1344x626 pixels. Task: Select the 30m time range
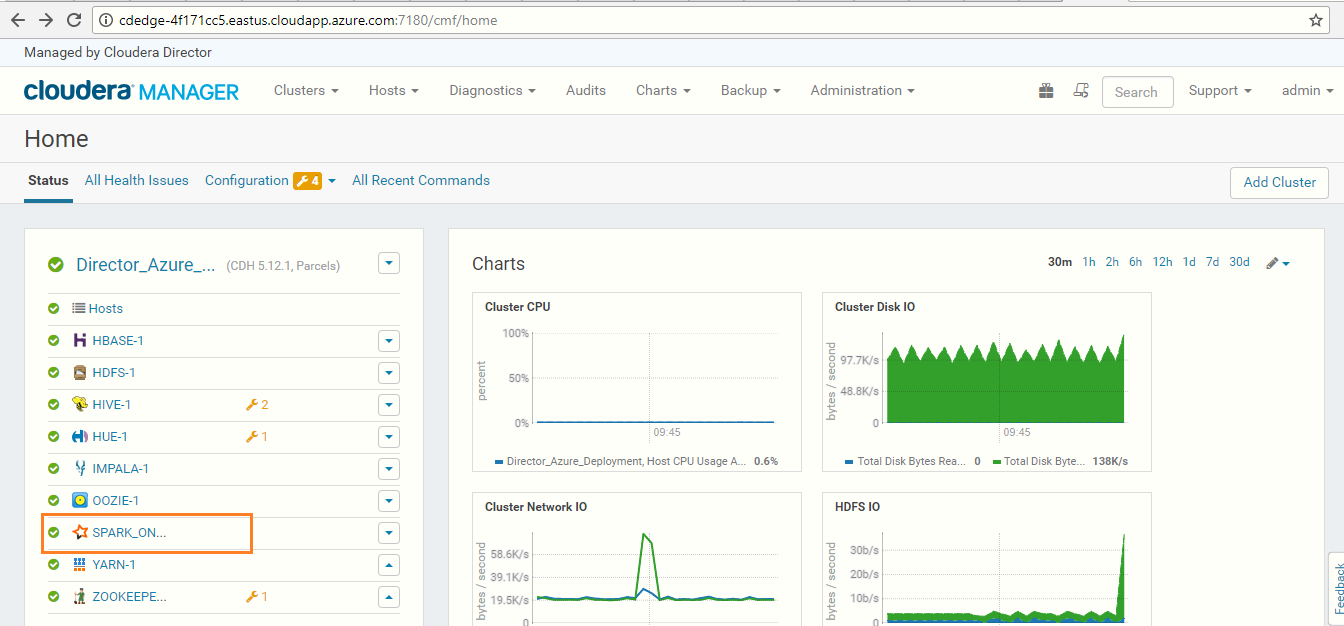tap(1060, 262)
